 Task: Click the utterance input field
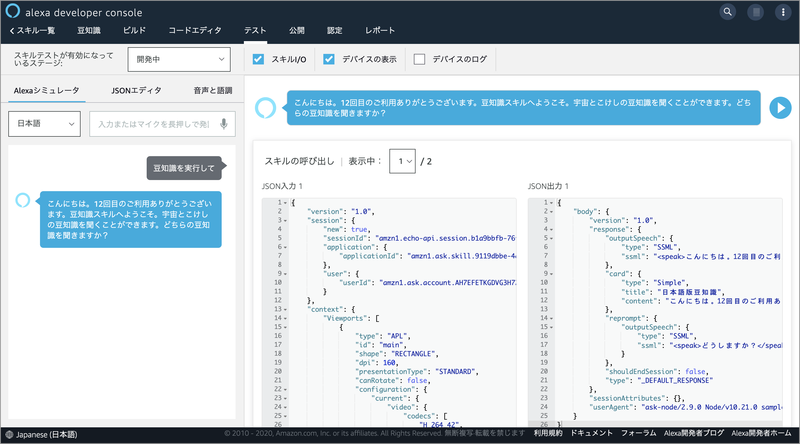pos(162,124)
